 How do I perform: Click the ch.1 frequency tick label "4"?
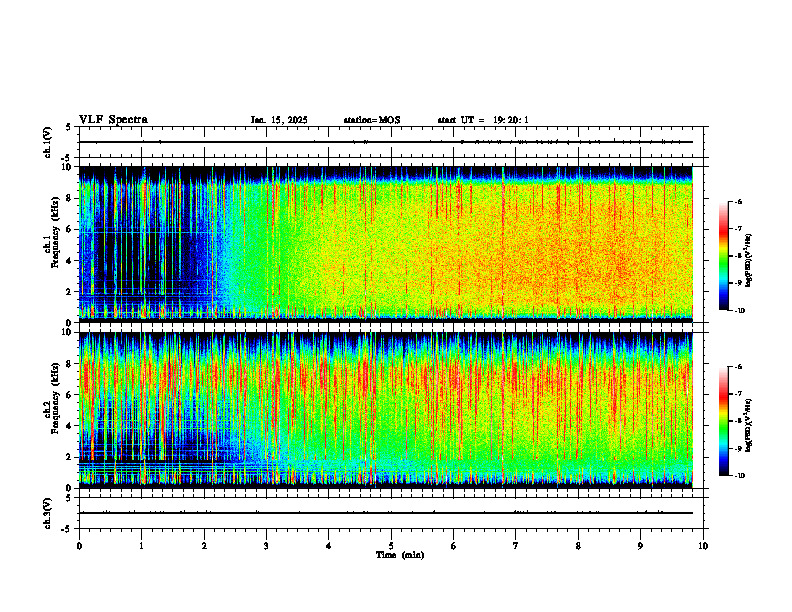70,261
